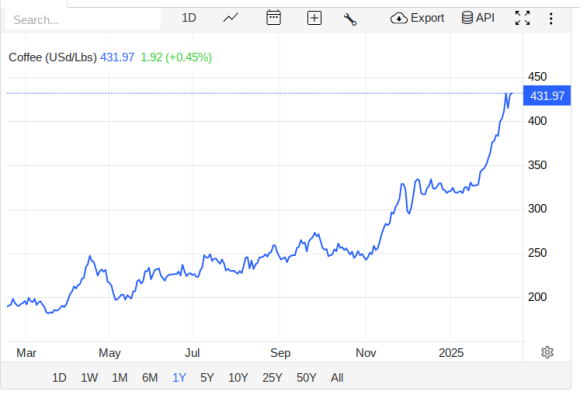The height and width of the screenshot is (398, 580).
Task: Select the 1W time range
Action: click(90, 378)
